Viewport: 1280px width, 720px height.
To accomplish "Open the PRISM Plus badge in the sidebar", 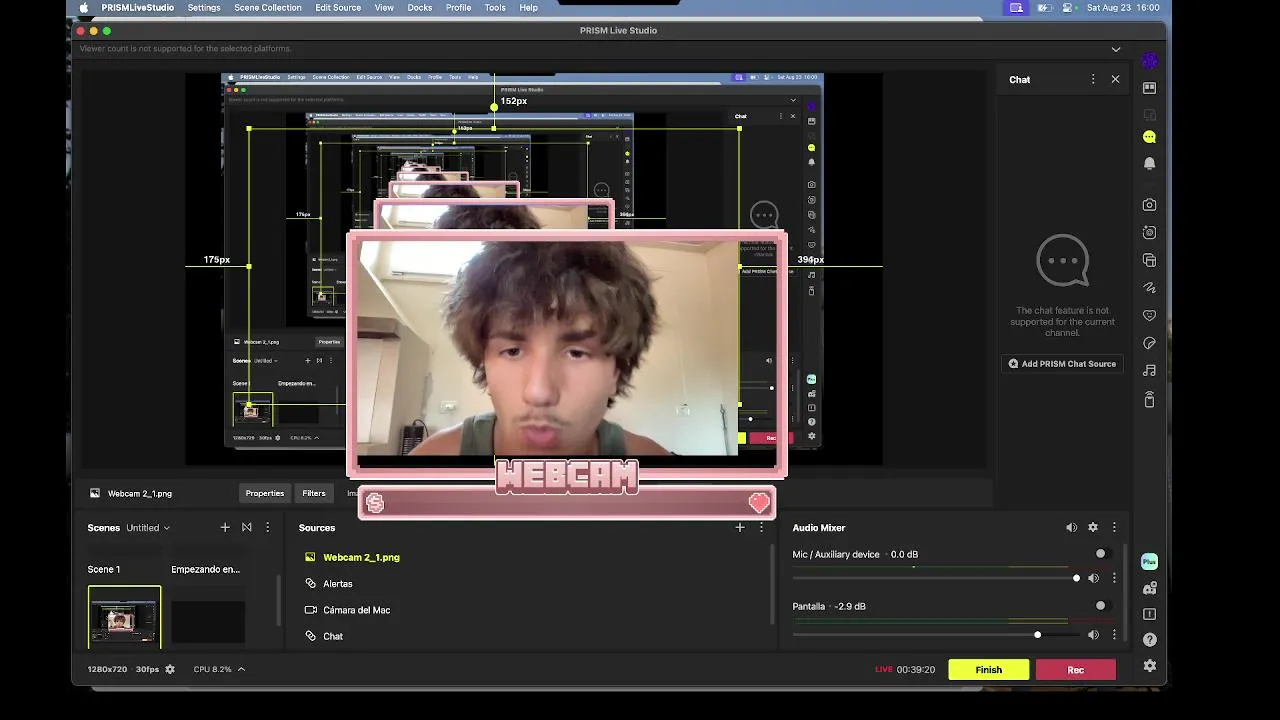I will pyautogui.click(x=1149, y=562).
